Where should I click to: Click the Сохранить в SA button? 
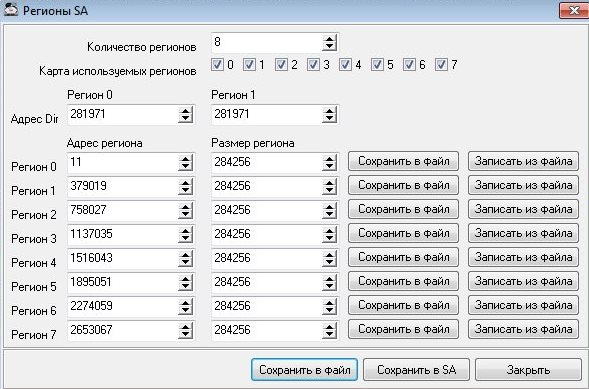tap(416, 370)
